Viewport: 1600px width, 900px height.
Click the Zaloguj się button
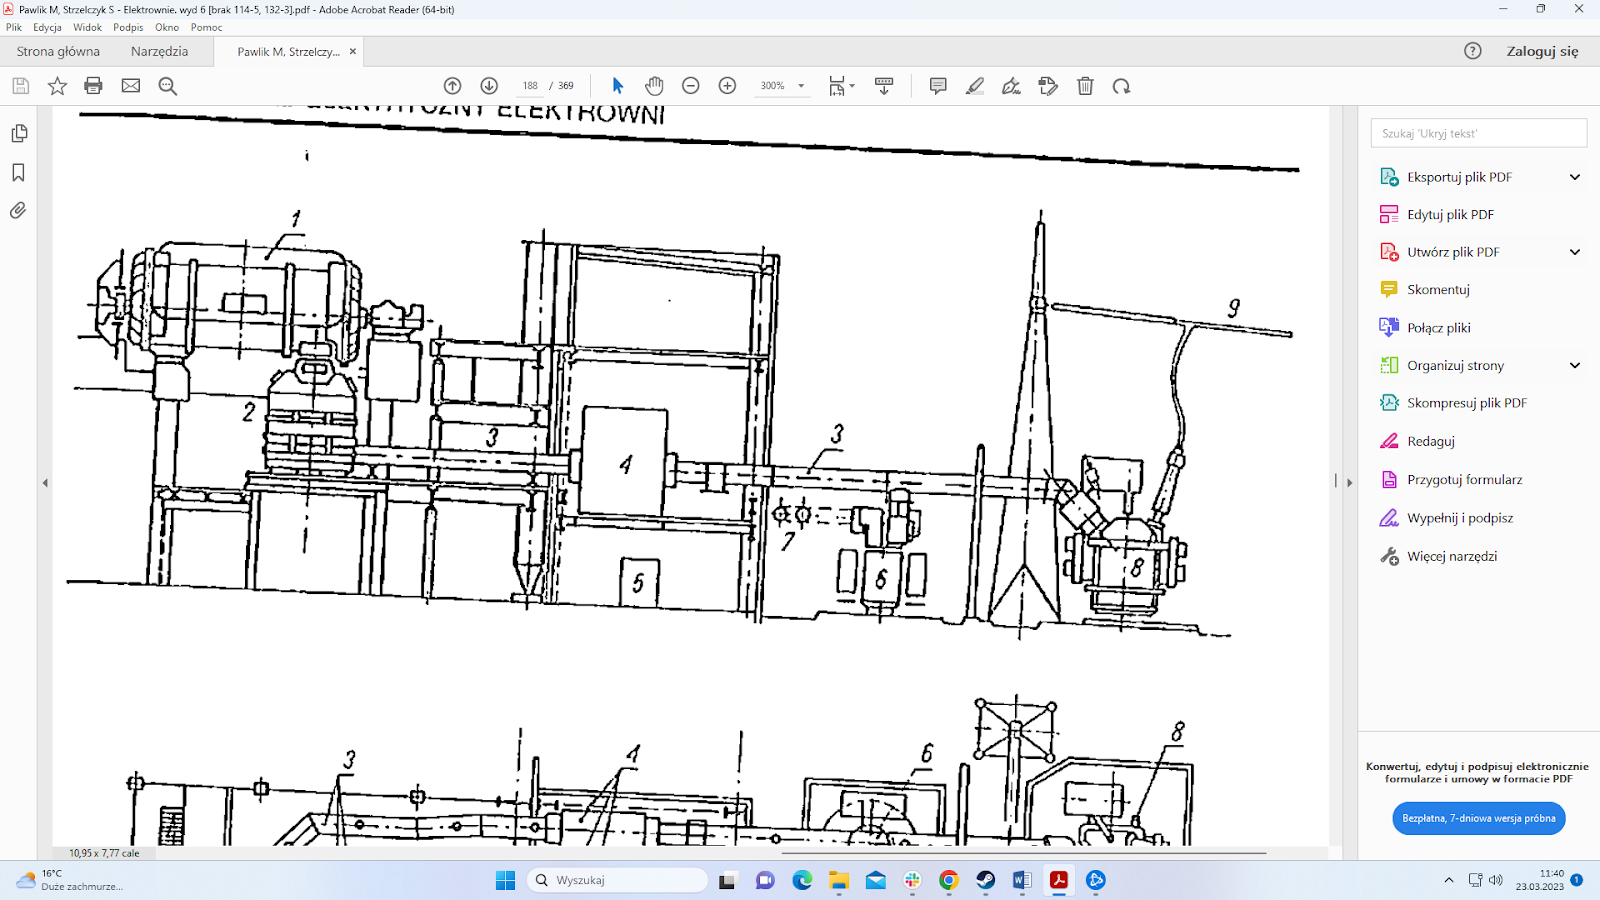[1541, 51]
